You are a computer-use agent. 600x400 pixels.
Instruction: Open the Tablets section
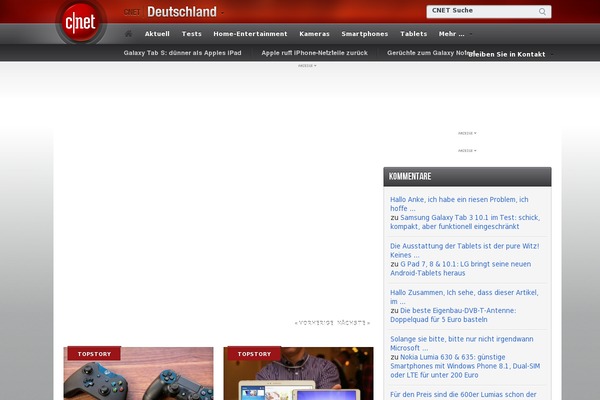pyautogui.click(x=414, y=34)
